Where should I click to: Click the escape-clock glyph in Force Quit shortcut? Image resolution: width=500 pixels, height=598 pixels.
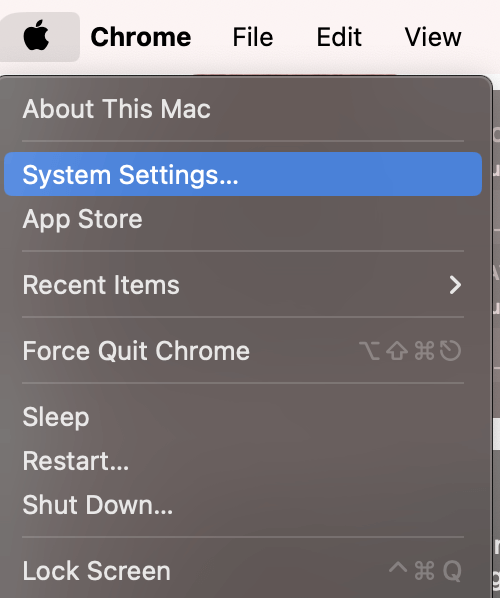(x=450, y=351)
